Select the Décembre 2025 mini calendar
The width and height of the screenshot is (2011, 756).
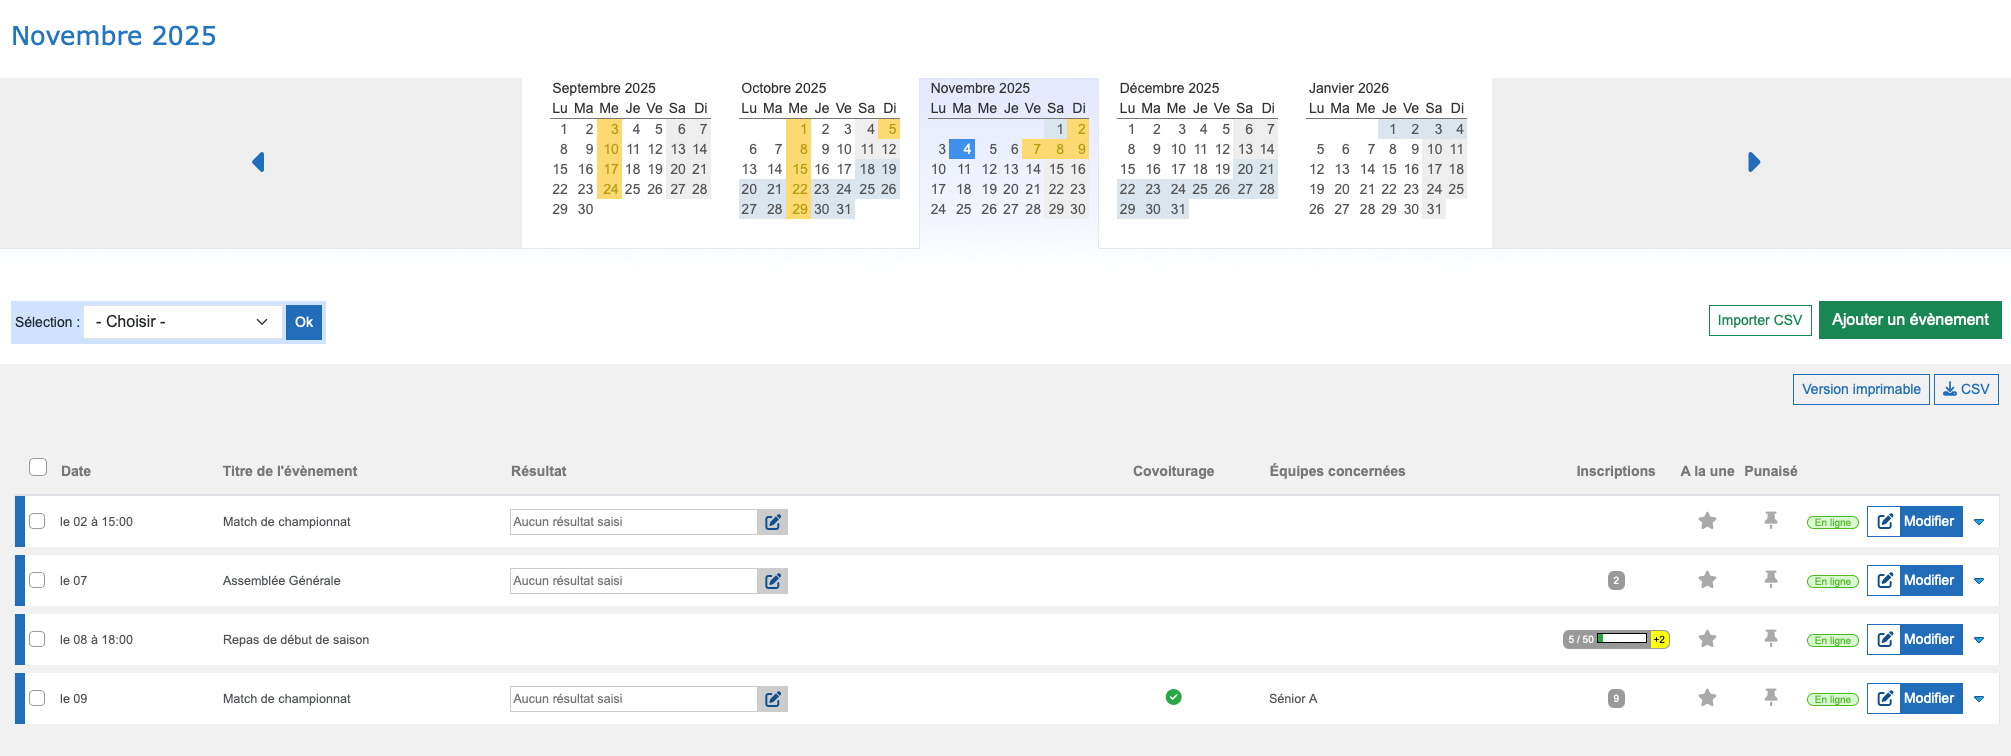pos(1168,88)
